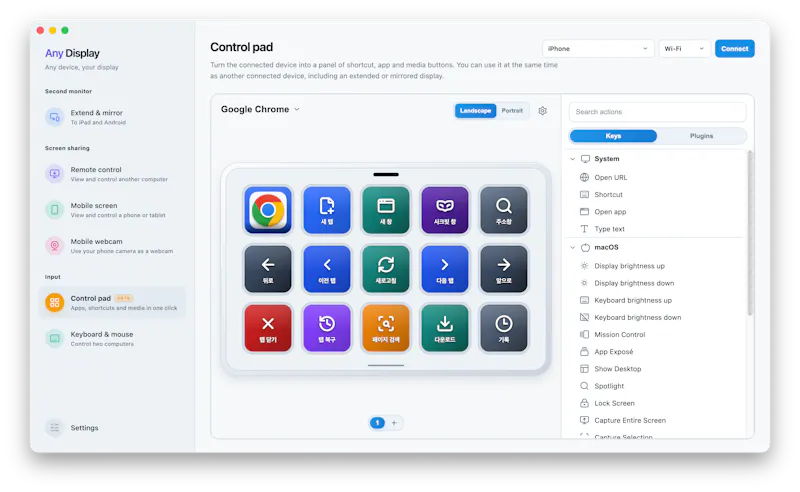The width and height of the screenshot is (800, 492).
Task: Click the download (다운로드) key
Action: pyautogui.click(x=445, y=328)
